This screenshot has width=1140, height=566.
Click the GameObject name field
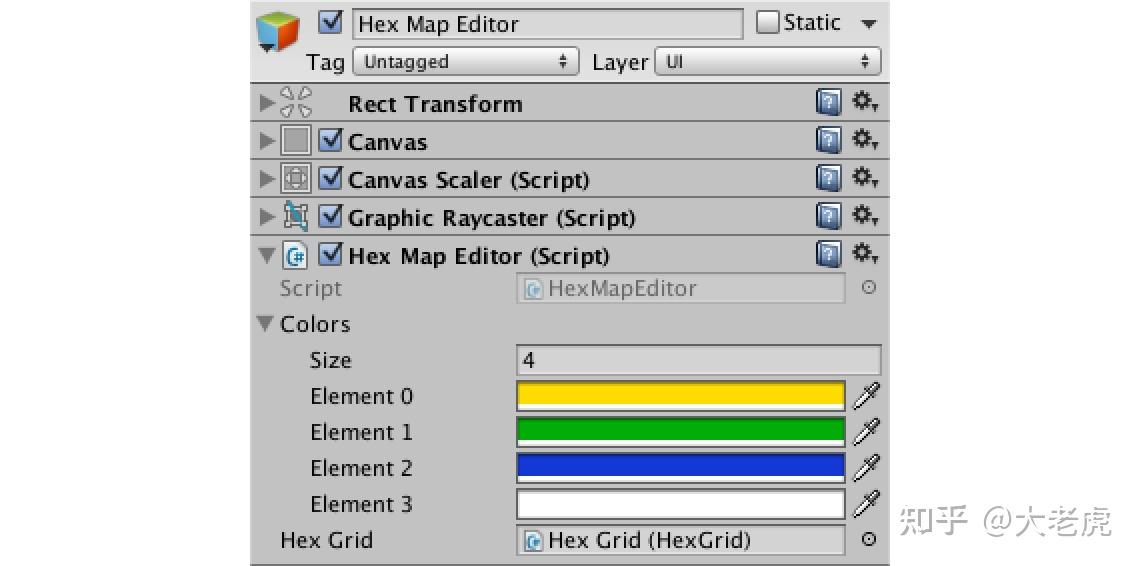(547, 24)
